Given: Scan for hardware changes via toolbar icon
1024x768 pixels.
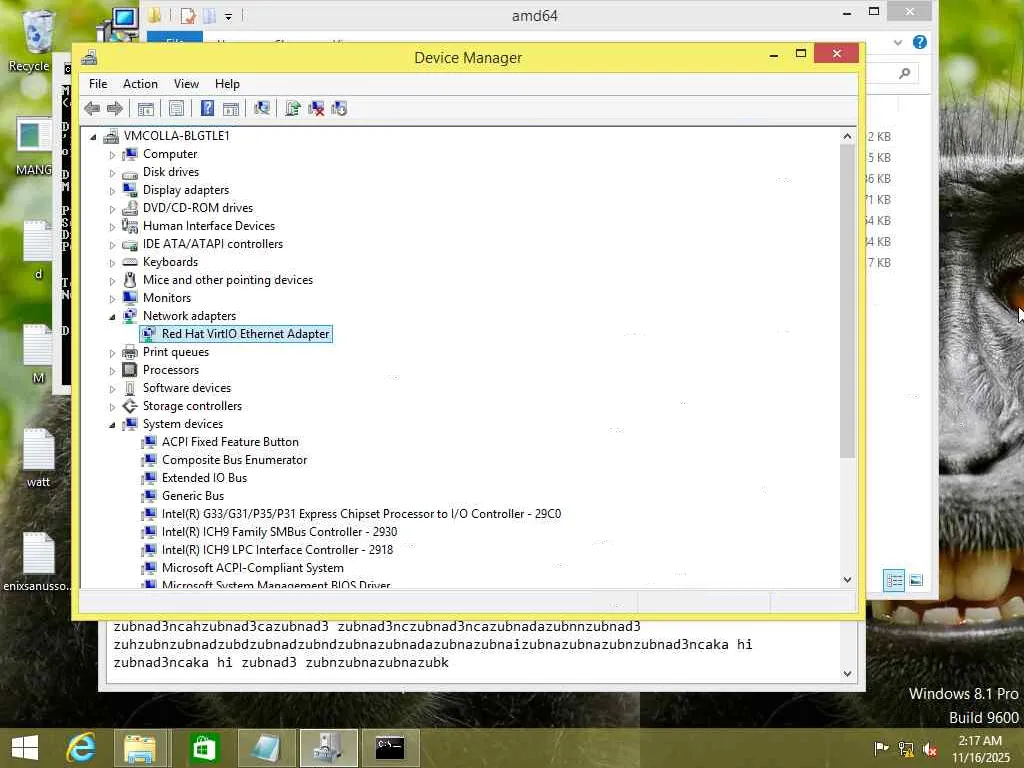Looking at the screenshot, I should [x=262, y=108].
